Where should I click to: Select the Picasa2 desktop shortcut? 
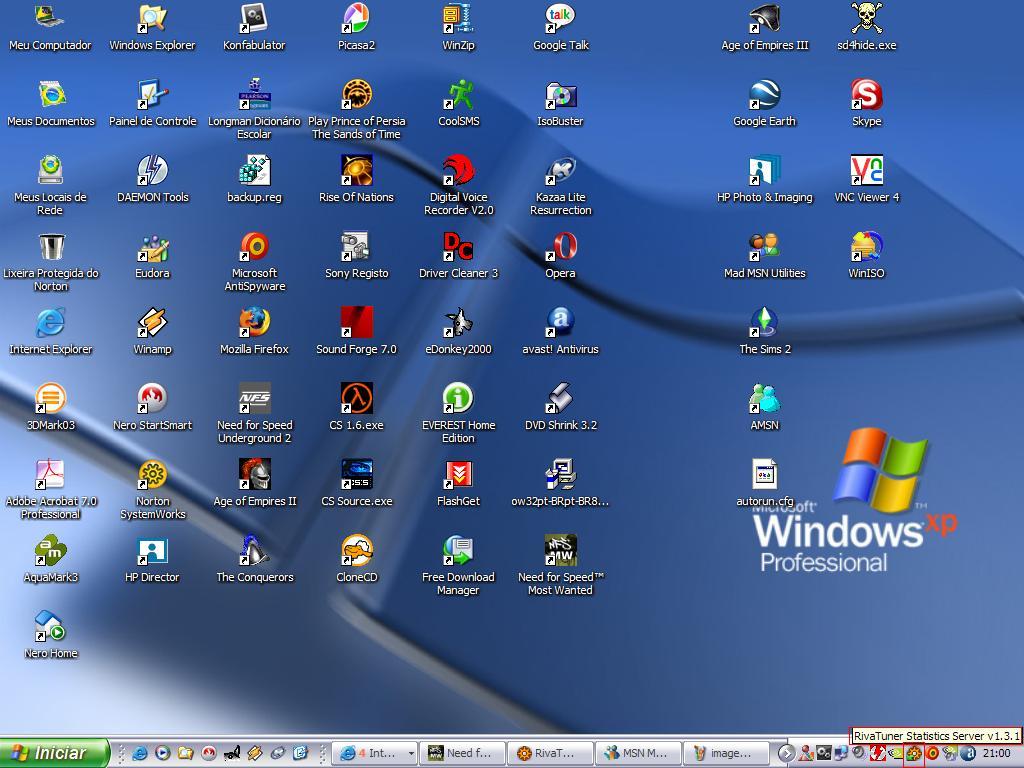click(x=357, y=18)
